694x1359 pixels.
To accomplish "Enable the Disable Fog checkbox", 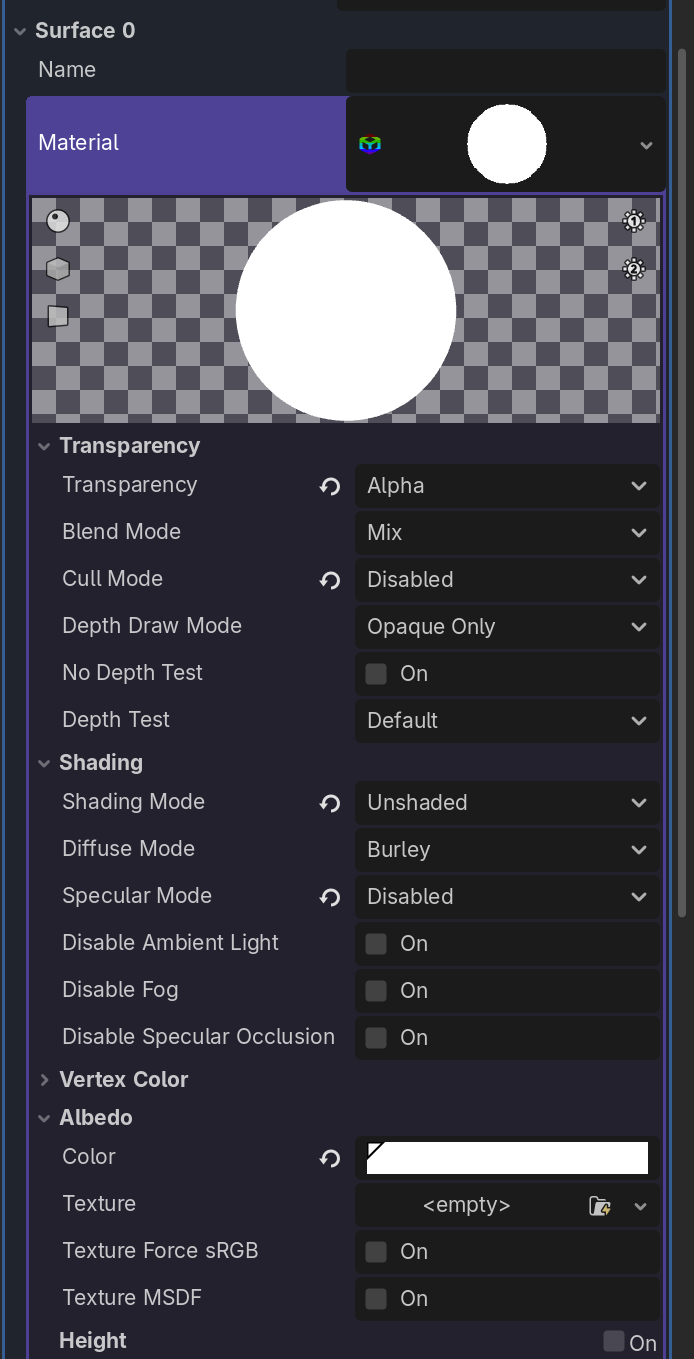I will click(x=376, y=991).
